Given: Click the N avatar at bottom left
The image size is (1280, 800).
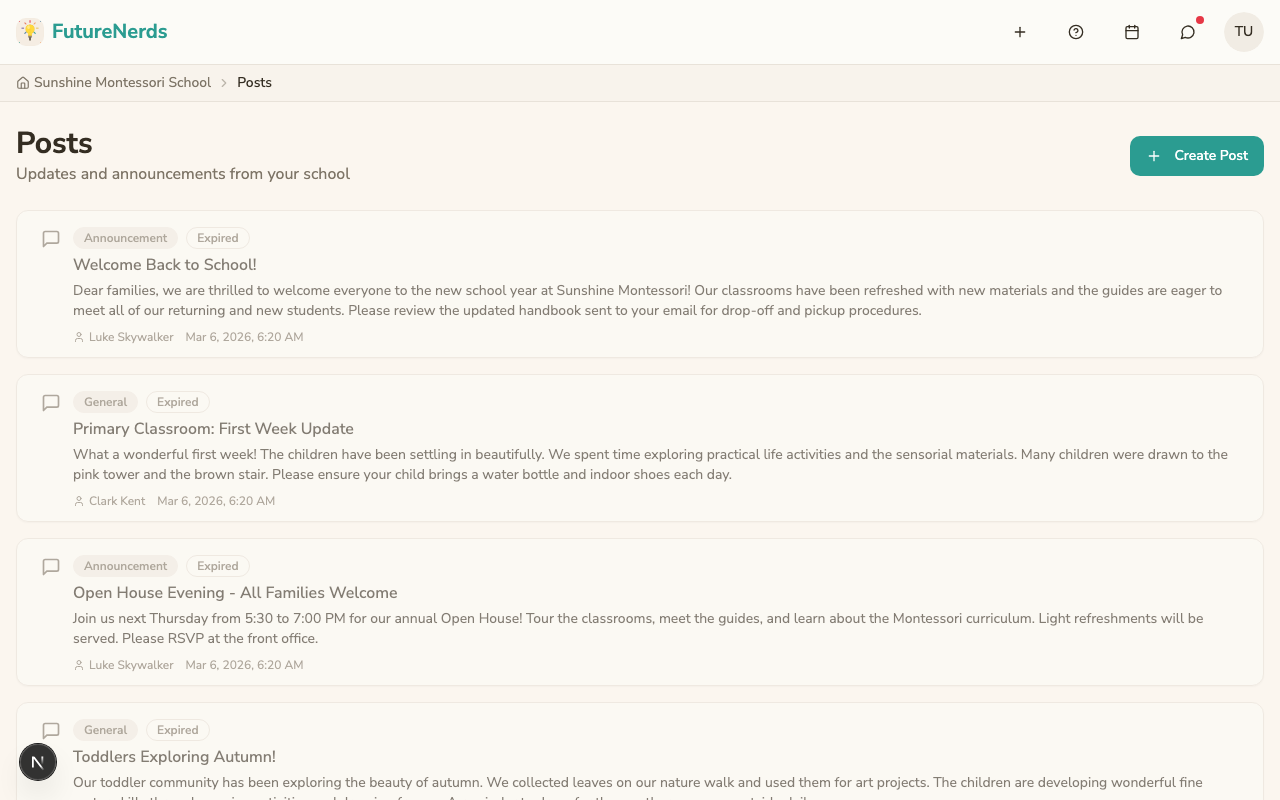Looking at the screenshot, I should [38, 762].
